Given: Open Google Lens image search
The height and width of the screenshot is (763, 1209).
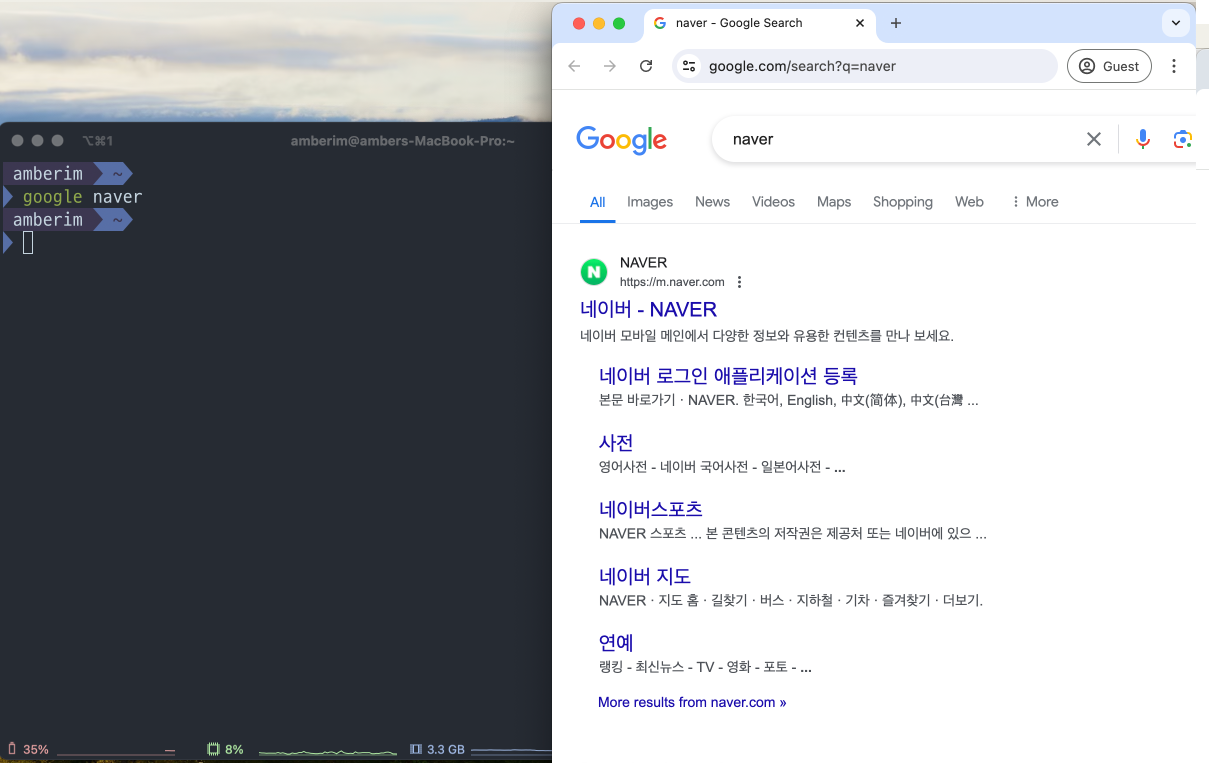Looking at the screenshot, I should click(x=1183, y=139).
